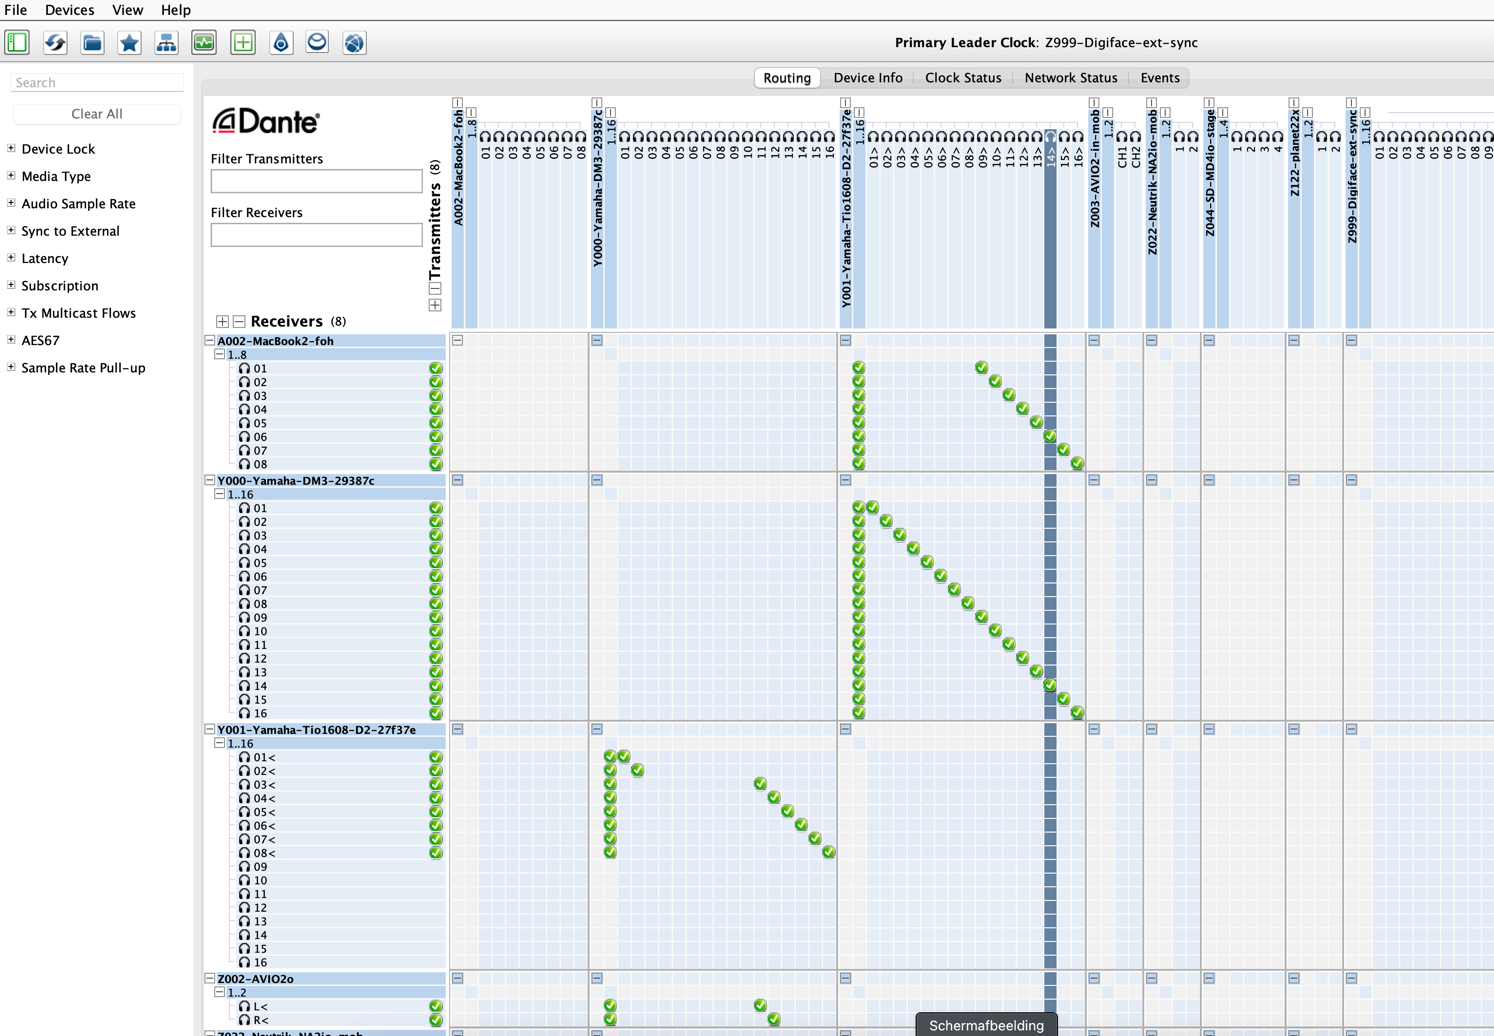Open the network interface hierarchy icon
The width and height of the screenshot is (1494, 1036).
pyautogui.click(x=166, y=42)
